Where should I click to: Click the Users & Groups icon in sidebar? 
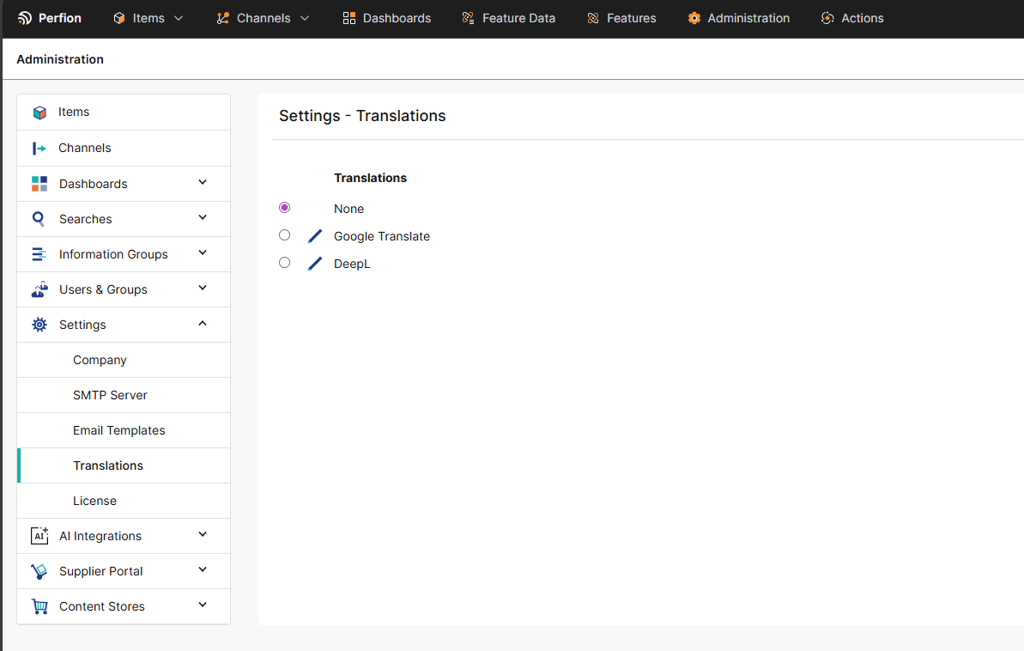39,289
